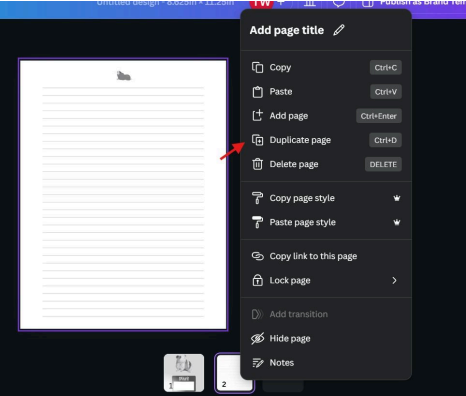The image size is (466, 396).
Task: Click the Ctrl+Enter shortcut badge
Action: pyautogui.click(x=379, y=116)
